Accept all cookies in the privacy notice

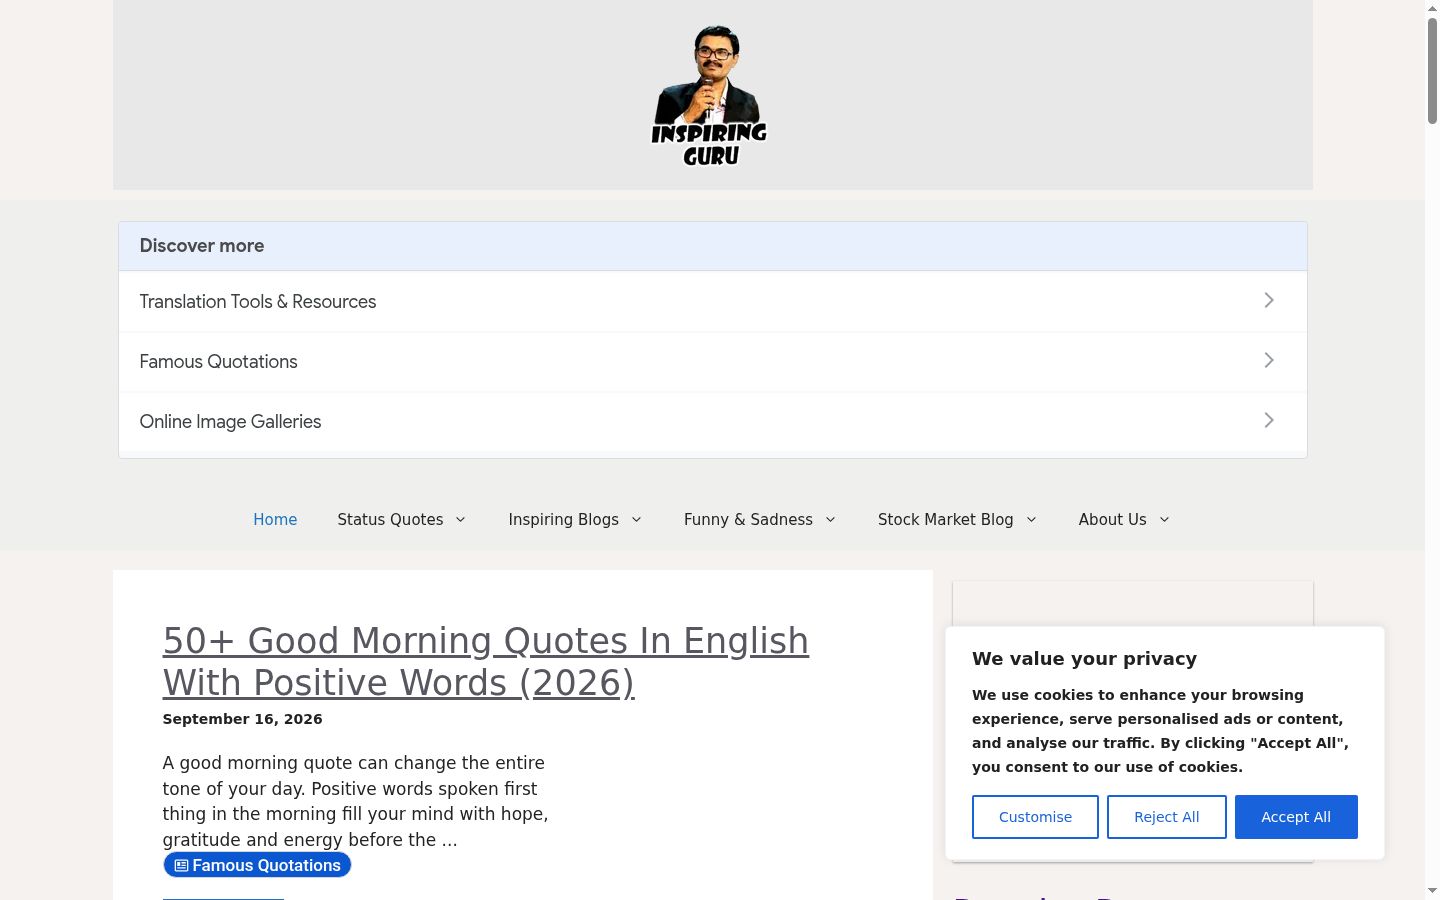tap(1296, 817)
